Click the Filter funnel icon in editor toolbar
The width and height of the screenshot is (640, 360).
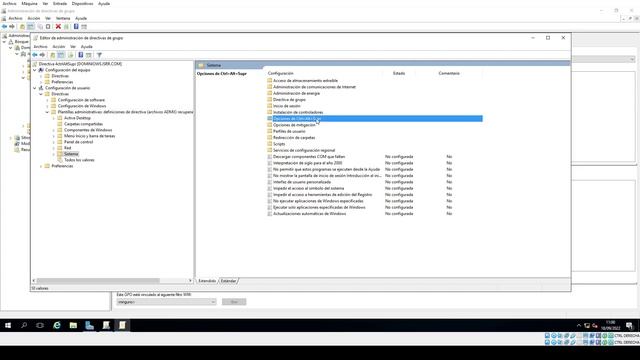[99, 55]
